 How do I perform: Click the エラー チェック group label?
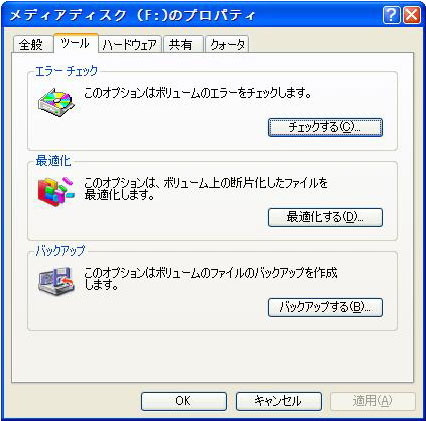point(66,71)
